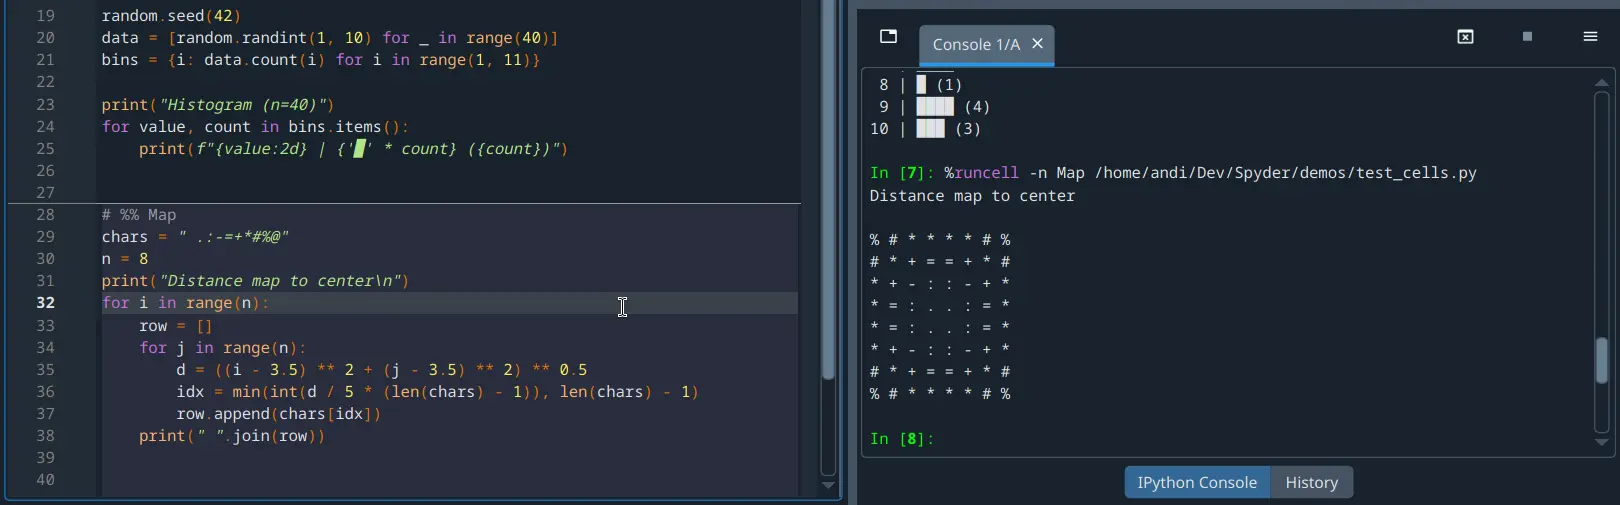
Task: Switch to the History tab
Action: click(1312, 482)
